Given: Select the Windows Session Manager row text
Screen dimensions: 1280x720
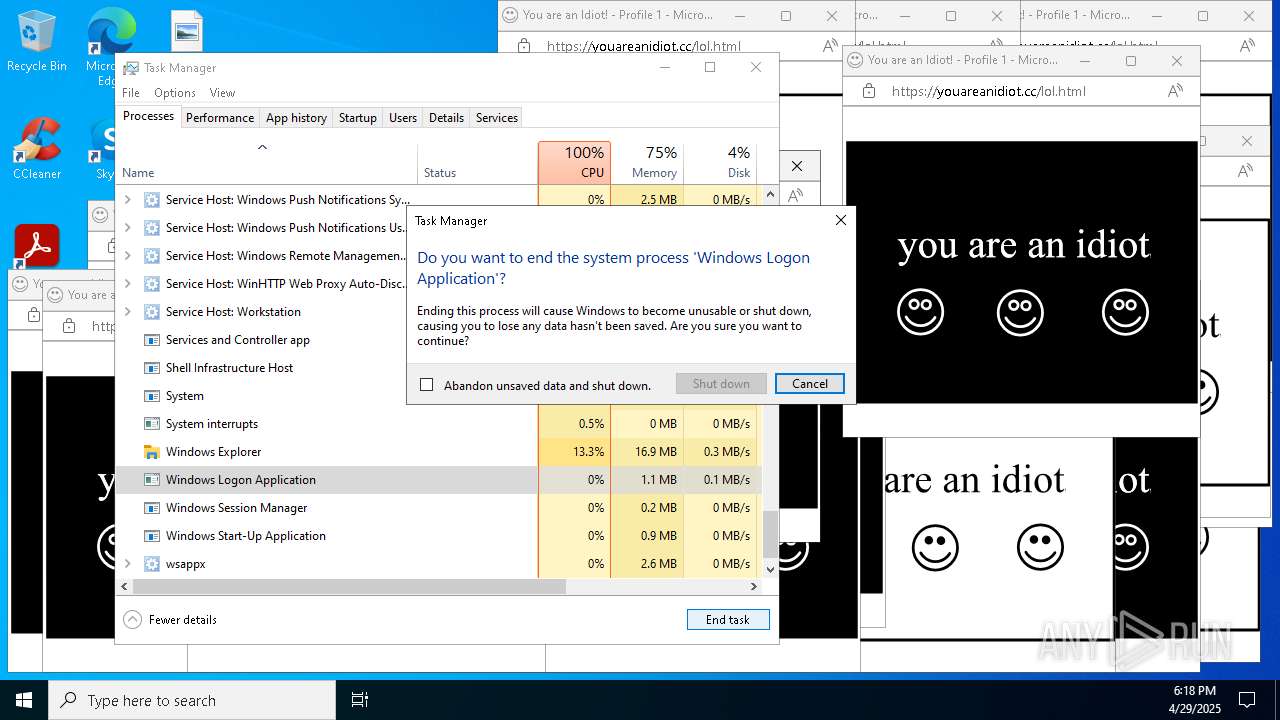Looking at the screenshot, I should 237,508.
